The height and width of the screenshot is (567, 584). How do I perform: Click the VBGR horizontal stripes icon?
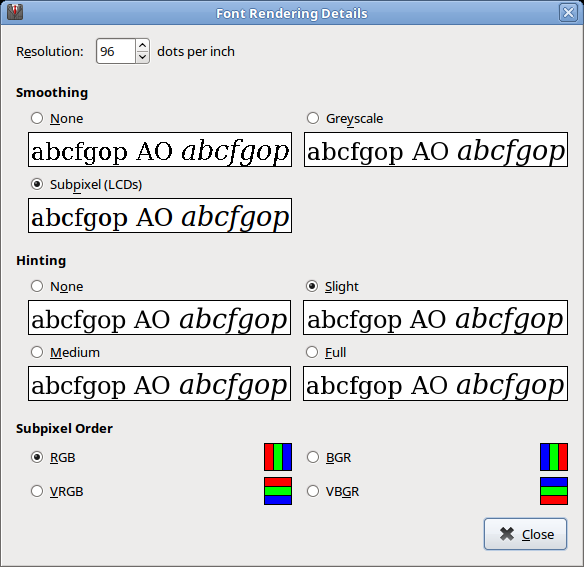554,491
